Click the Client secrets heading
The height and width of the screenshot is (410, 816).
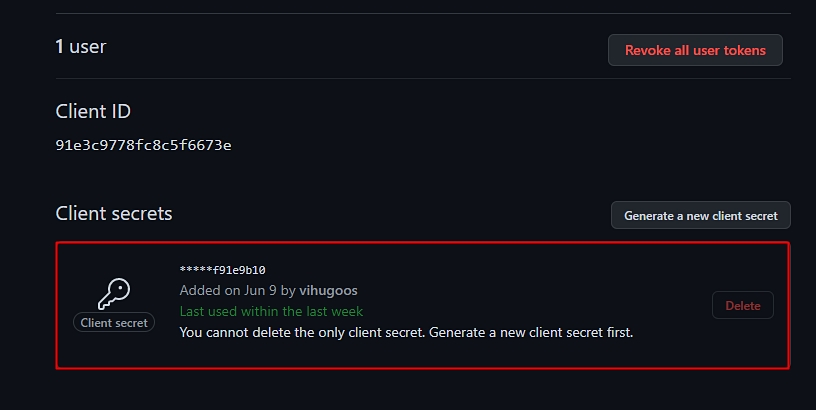pyautogui.click(x=114, y=213)
